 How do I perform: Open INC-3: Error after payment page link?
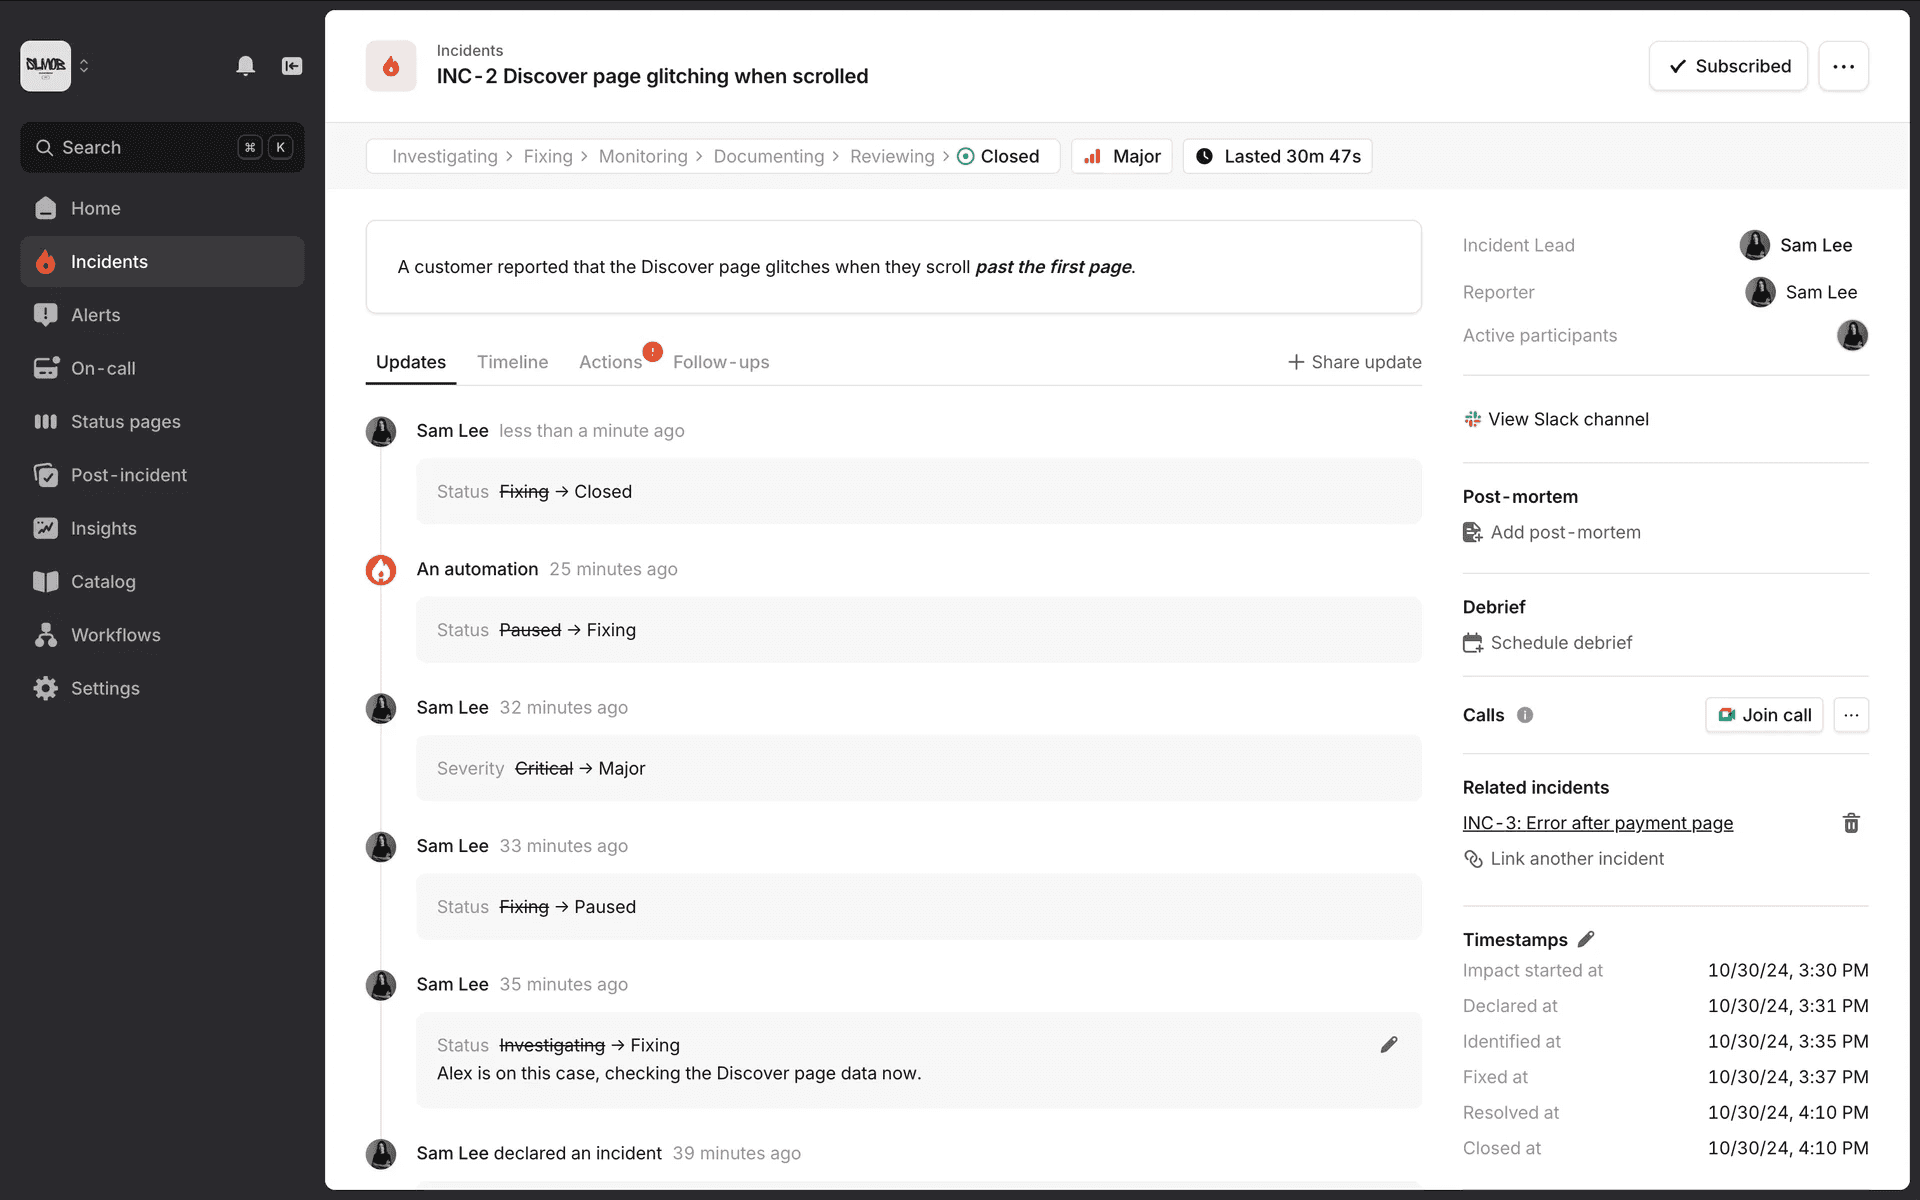[1597, 823]
